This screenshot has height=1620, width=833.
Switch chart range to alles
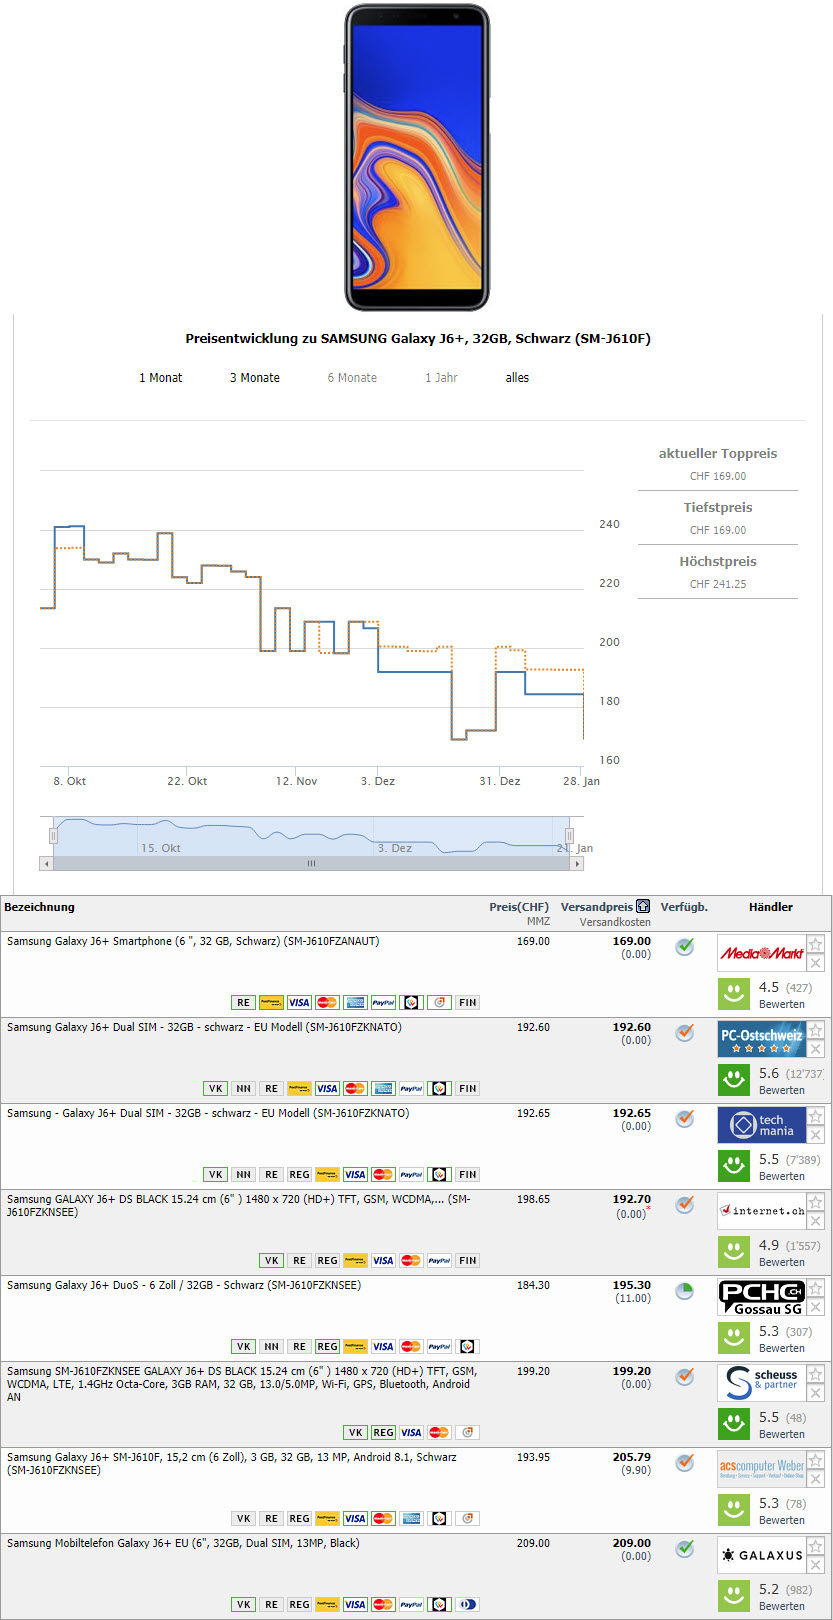[x=517, y=378]
